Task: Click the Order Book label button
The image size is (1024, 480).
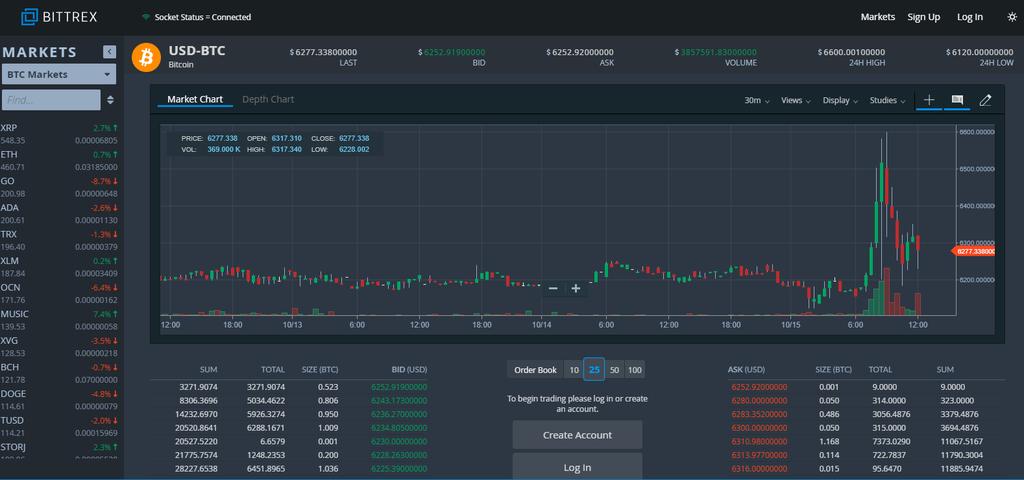Action: coord(535,370)
